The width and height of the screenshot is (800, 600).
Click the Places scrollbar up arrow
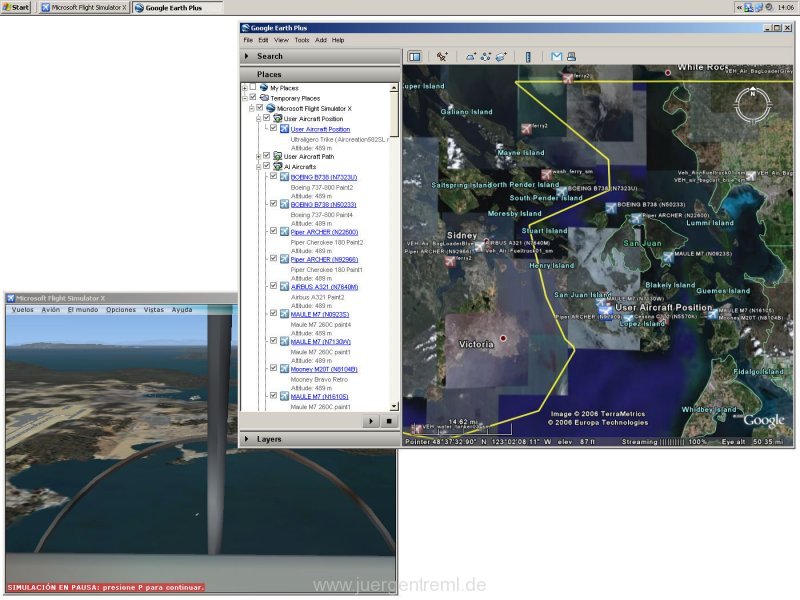394,88
